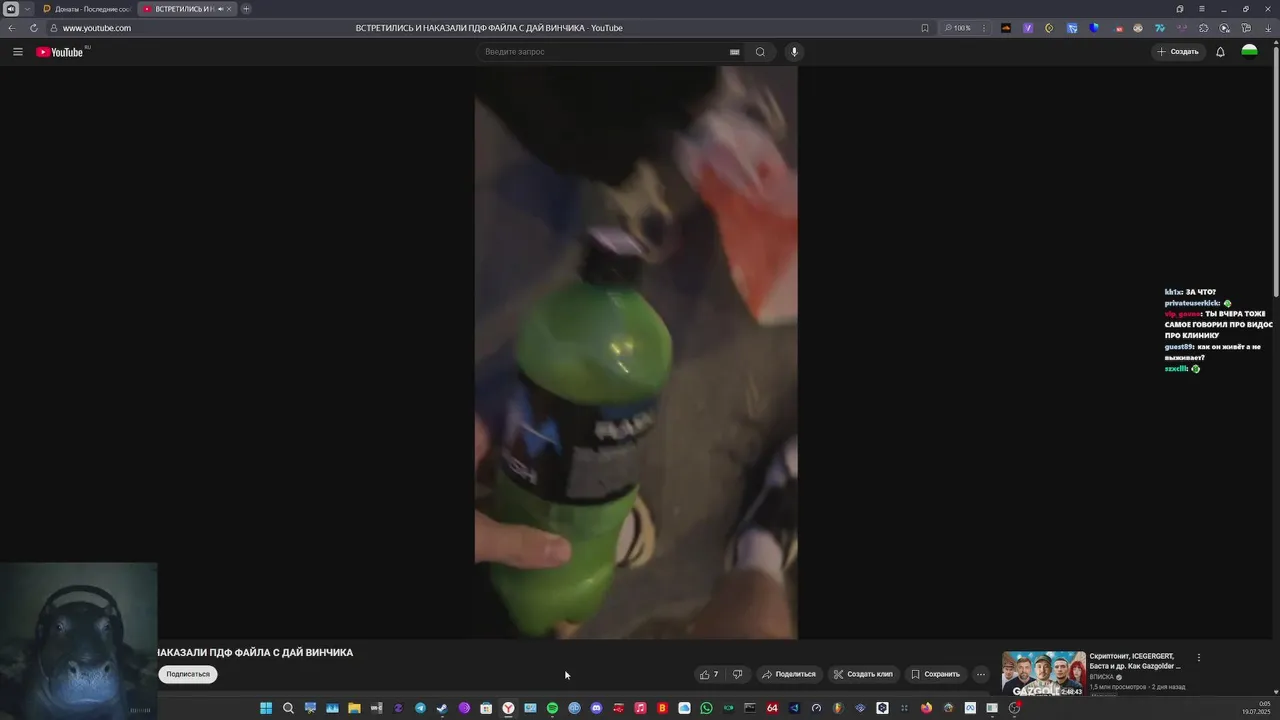The height and width of the screenshot is (720, 1280).
Task: Click the Создать button
Action: [x=1178, y=52]
